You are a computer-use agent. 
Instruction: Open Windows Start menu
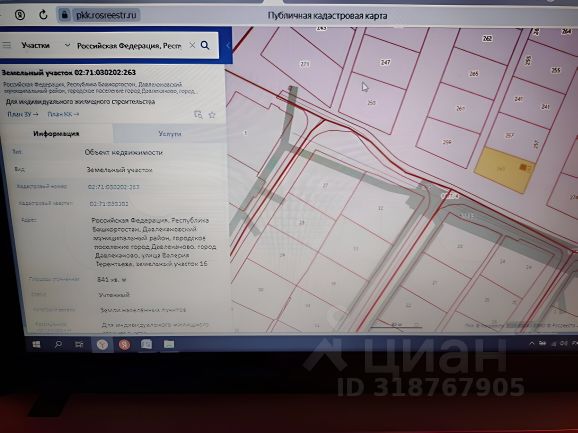click(x=36, y=344)
